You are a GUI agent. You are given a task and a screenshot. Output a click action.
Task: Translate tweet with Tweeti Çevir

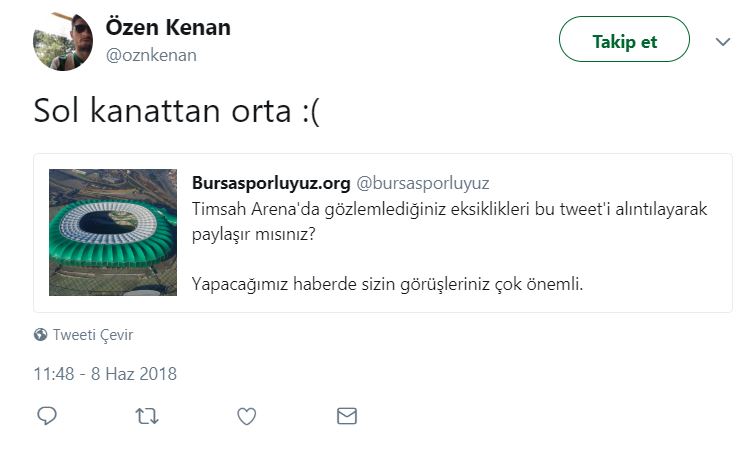coord(93,335)
